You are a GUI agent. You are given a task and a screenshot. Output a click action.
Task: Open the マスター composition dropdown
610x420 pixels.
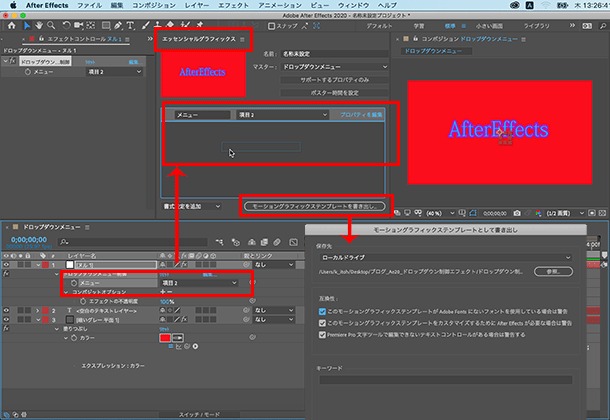coord(335,67)
